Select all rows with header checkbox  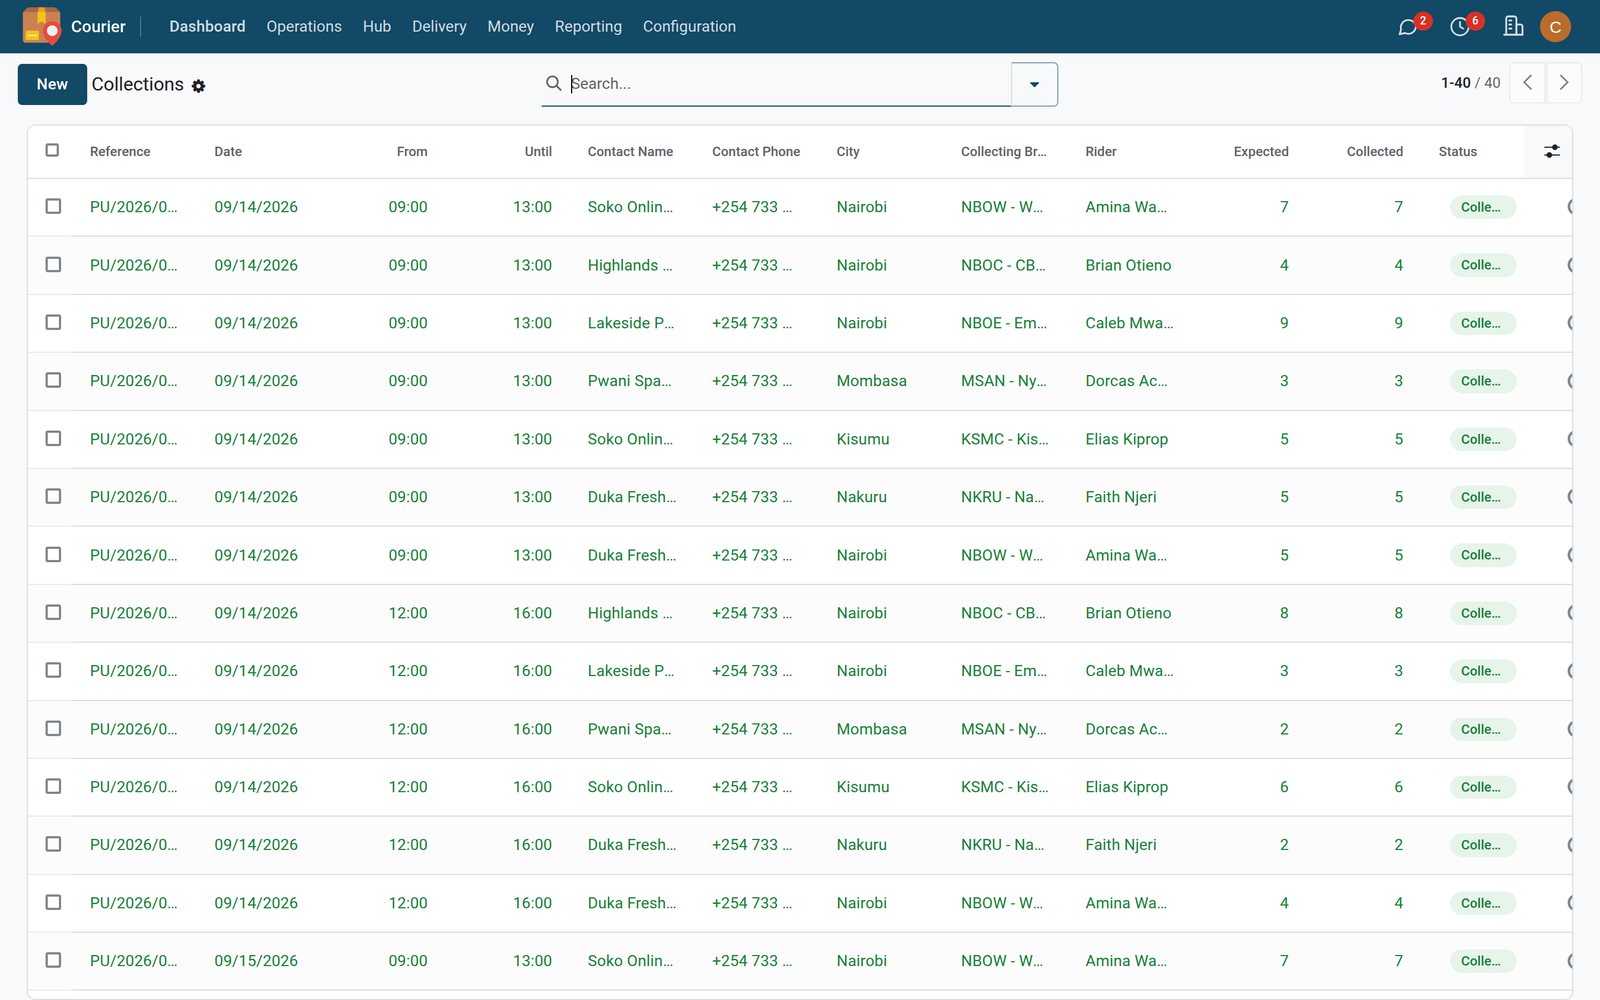(53, 150)
